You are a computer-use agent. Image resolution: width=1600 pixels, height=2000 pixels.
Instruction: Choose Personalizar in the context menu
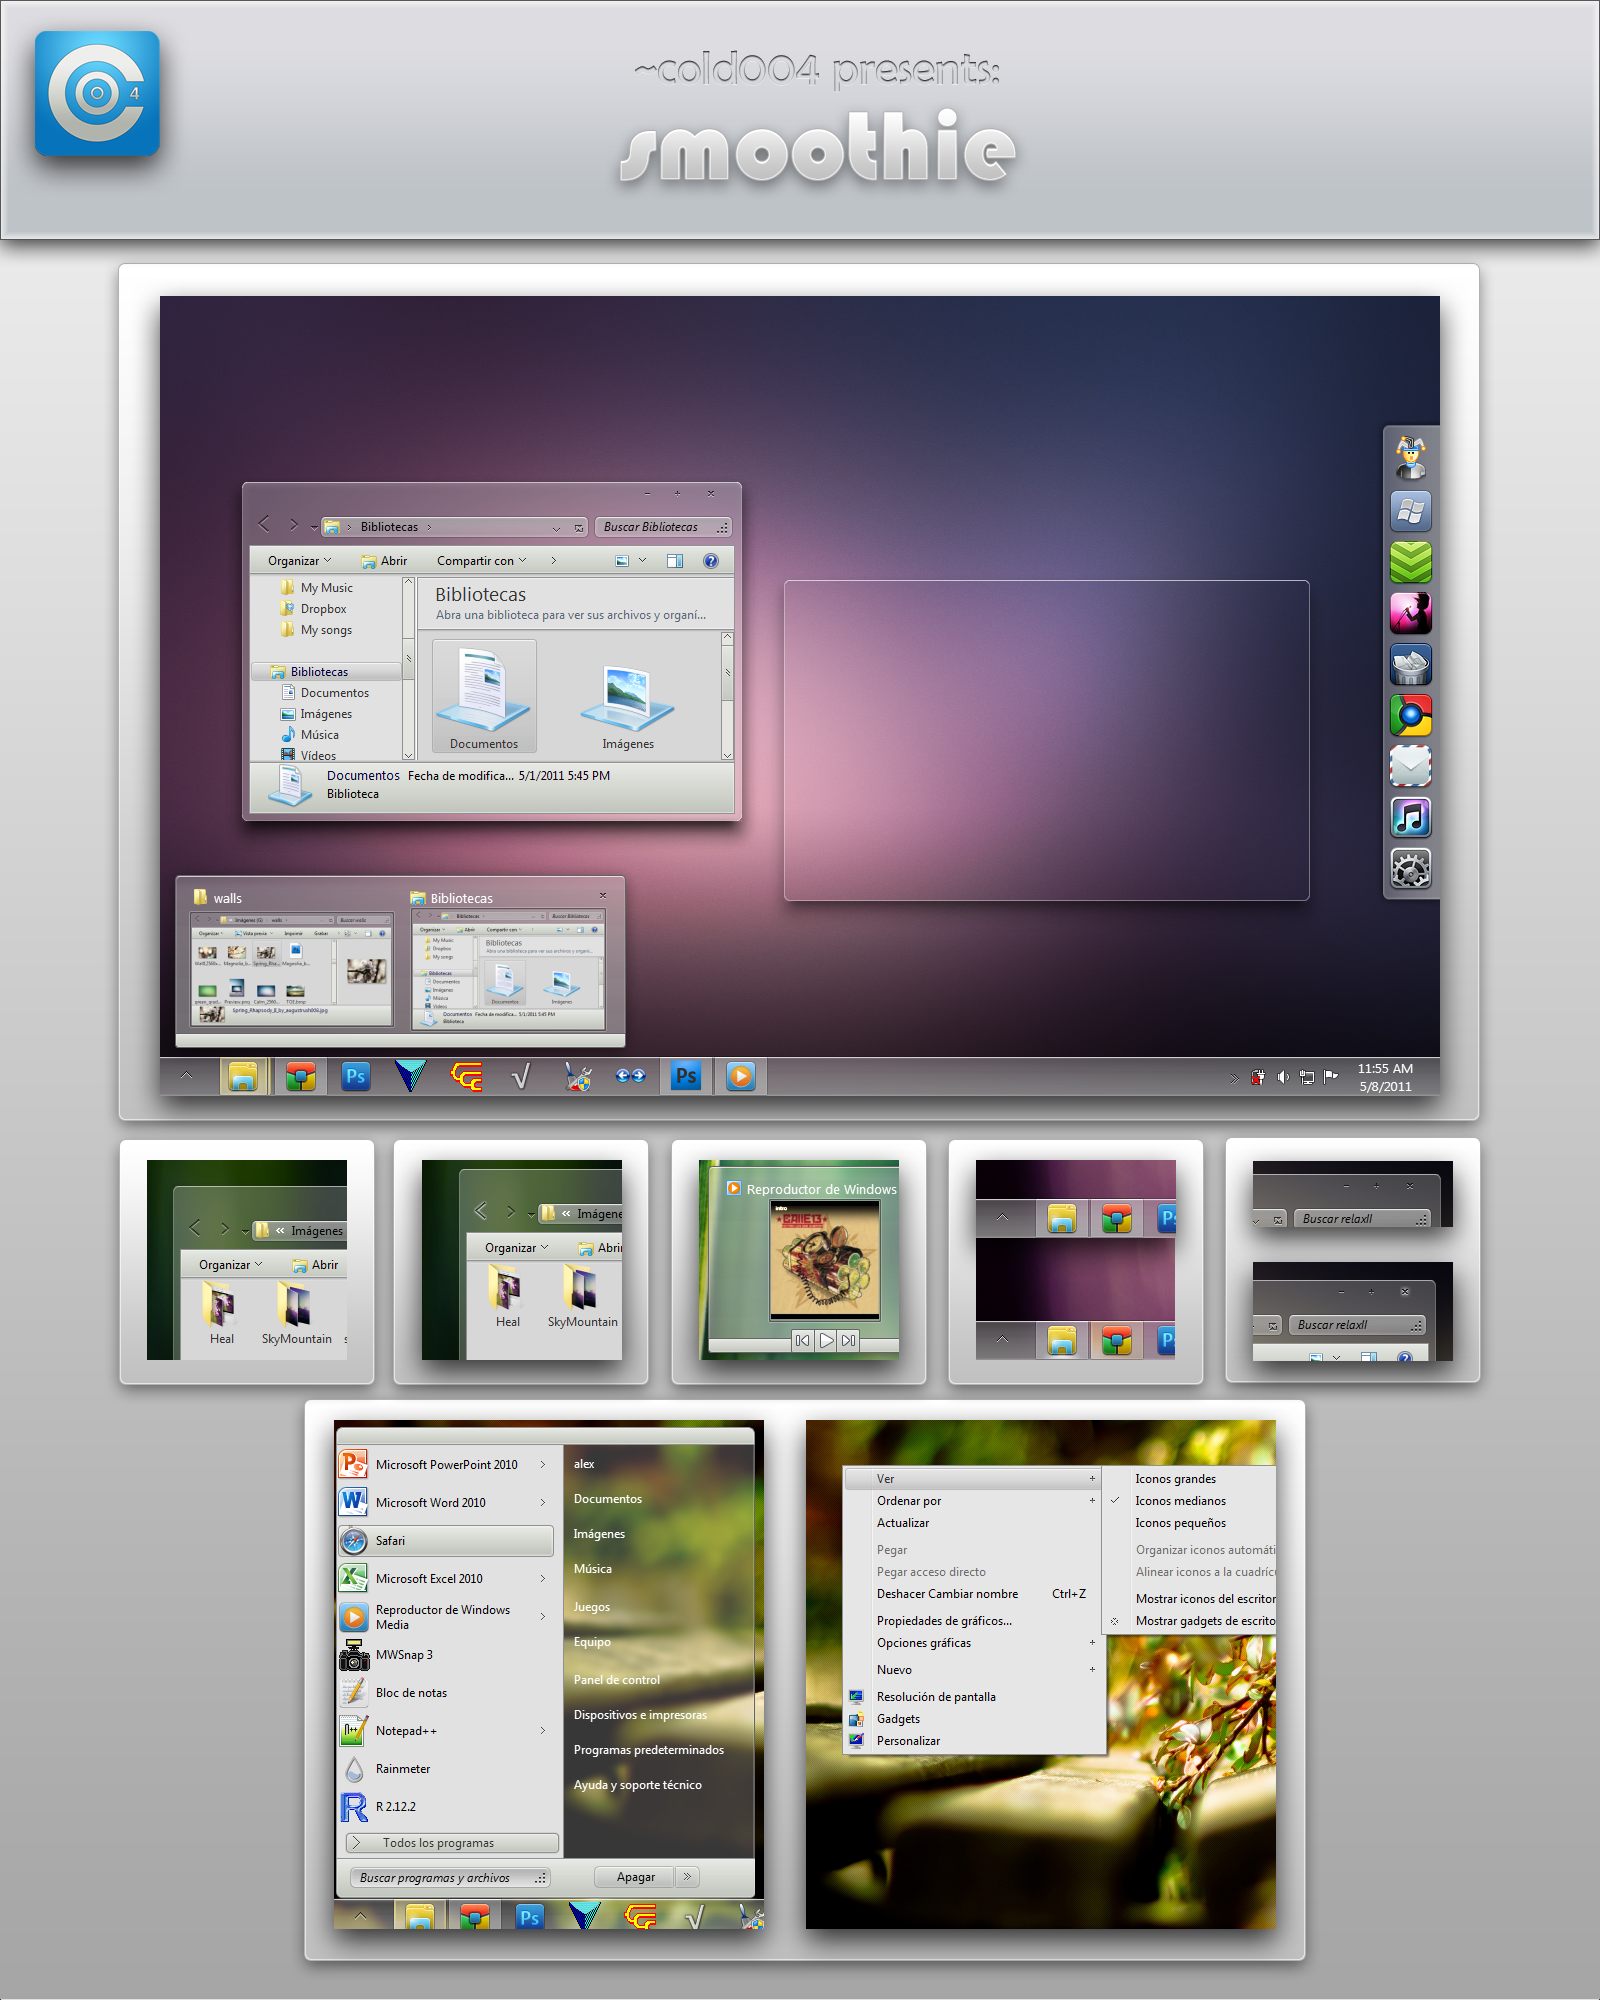[x=908, y=1741]
